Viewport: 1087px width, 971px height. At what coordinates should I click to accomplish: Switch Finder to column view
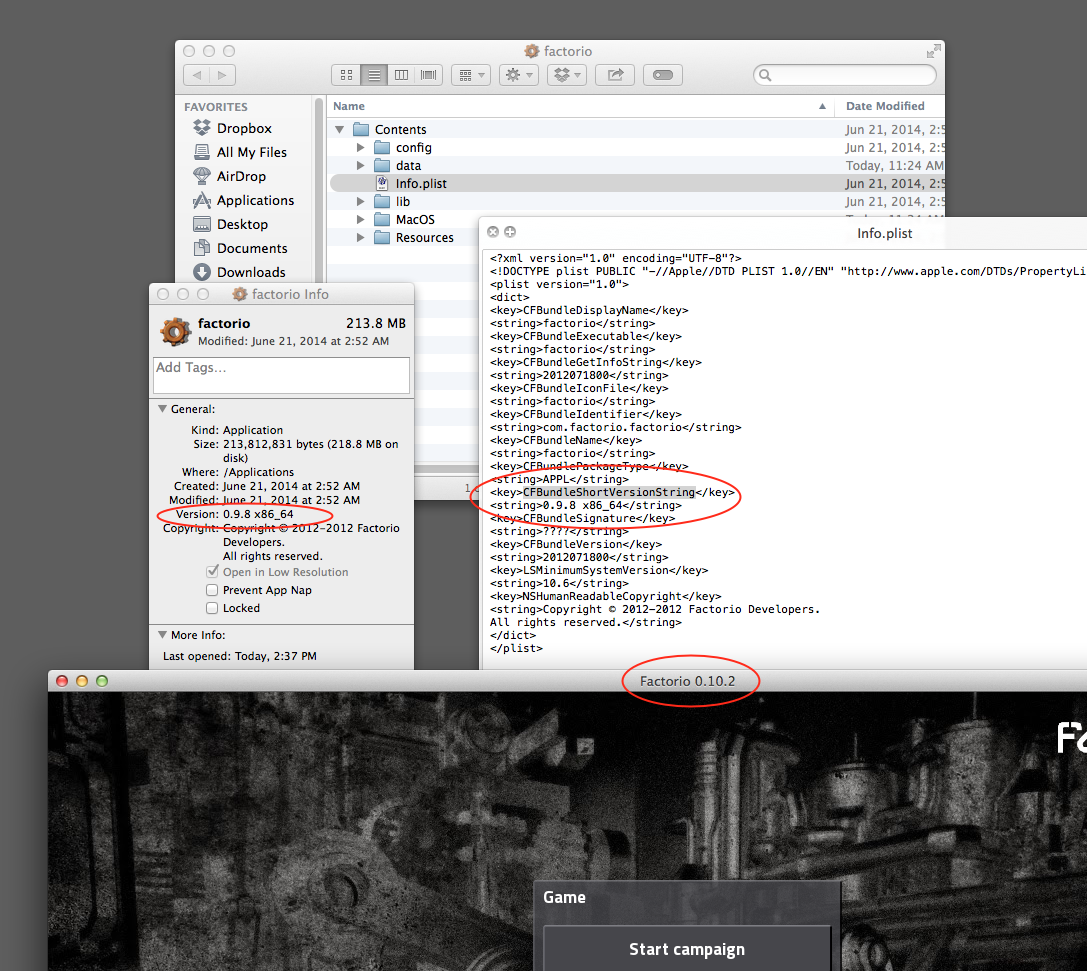401,75
